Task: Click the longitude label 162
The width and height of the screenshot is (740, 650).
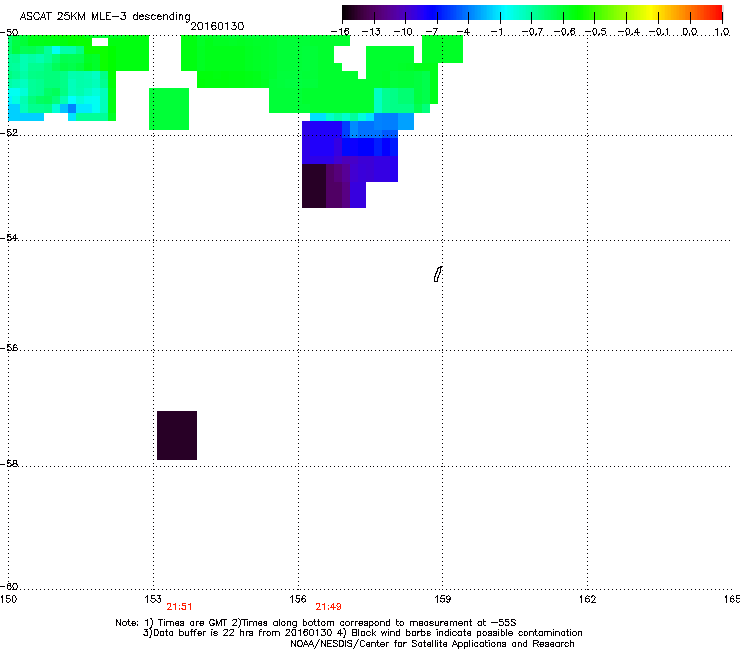Action: point(588,599)
